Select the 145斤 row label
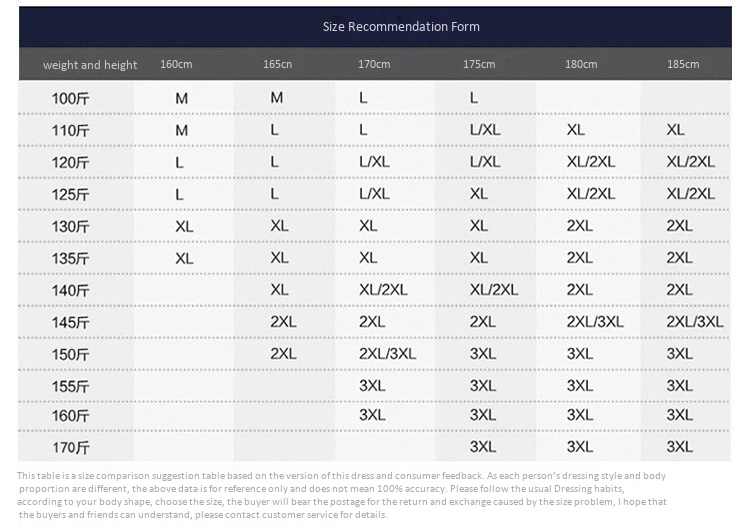This screenshot has width=750, height=531. click(70, 322)
